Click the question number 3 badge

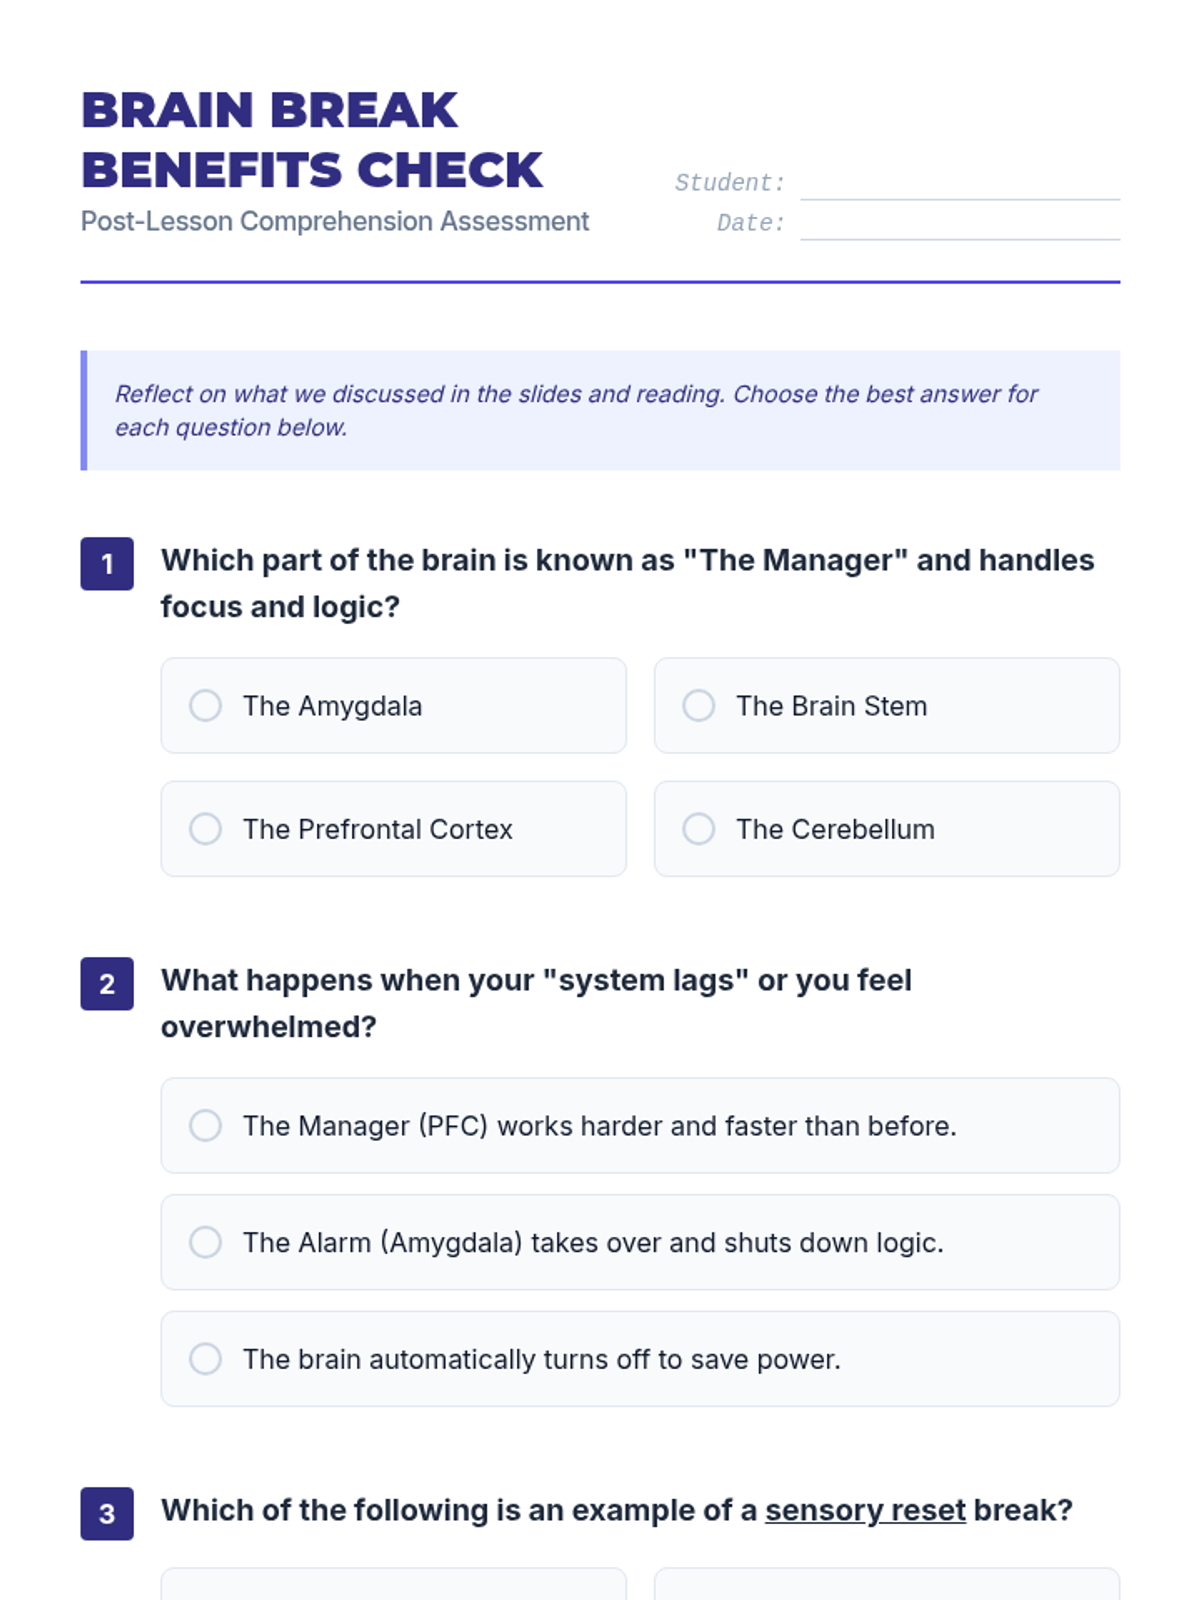pos(107,1514)
